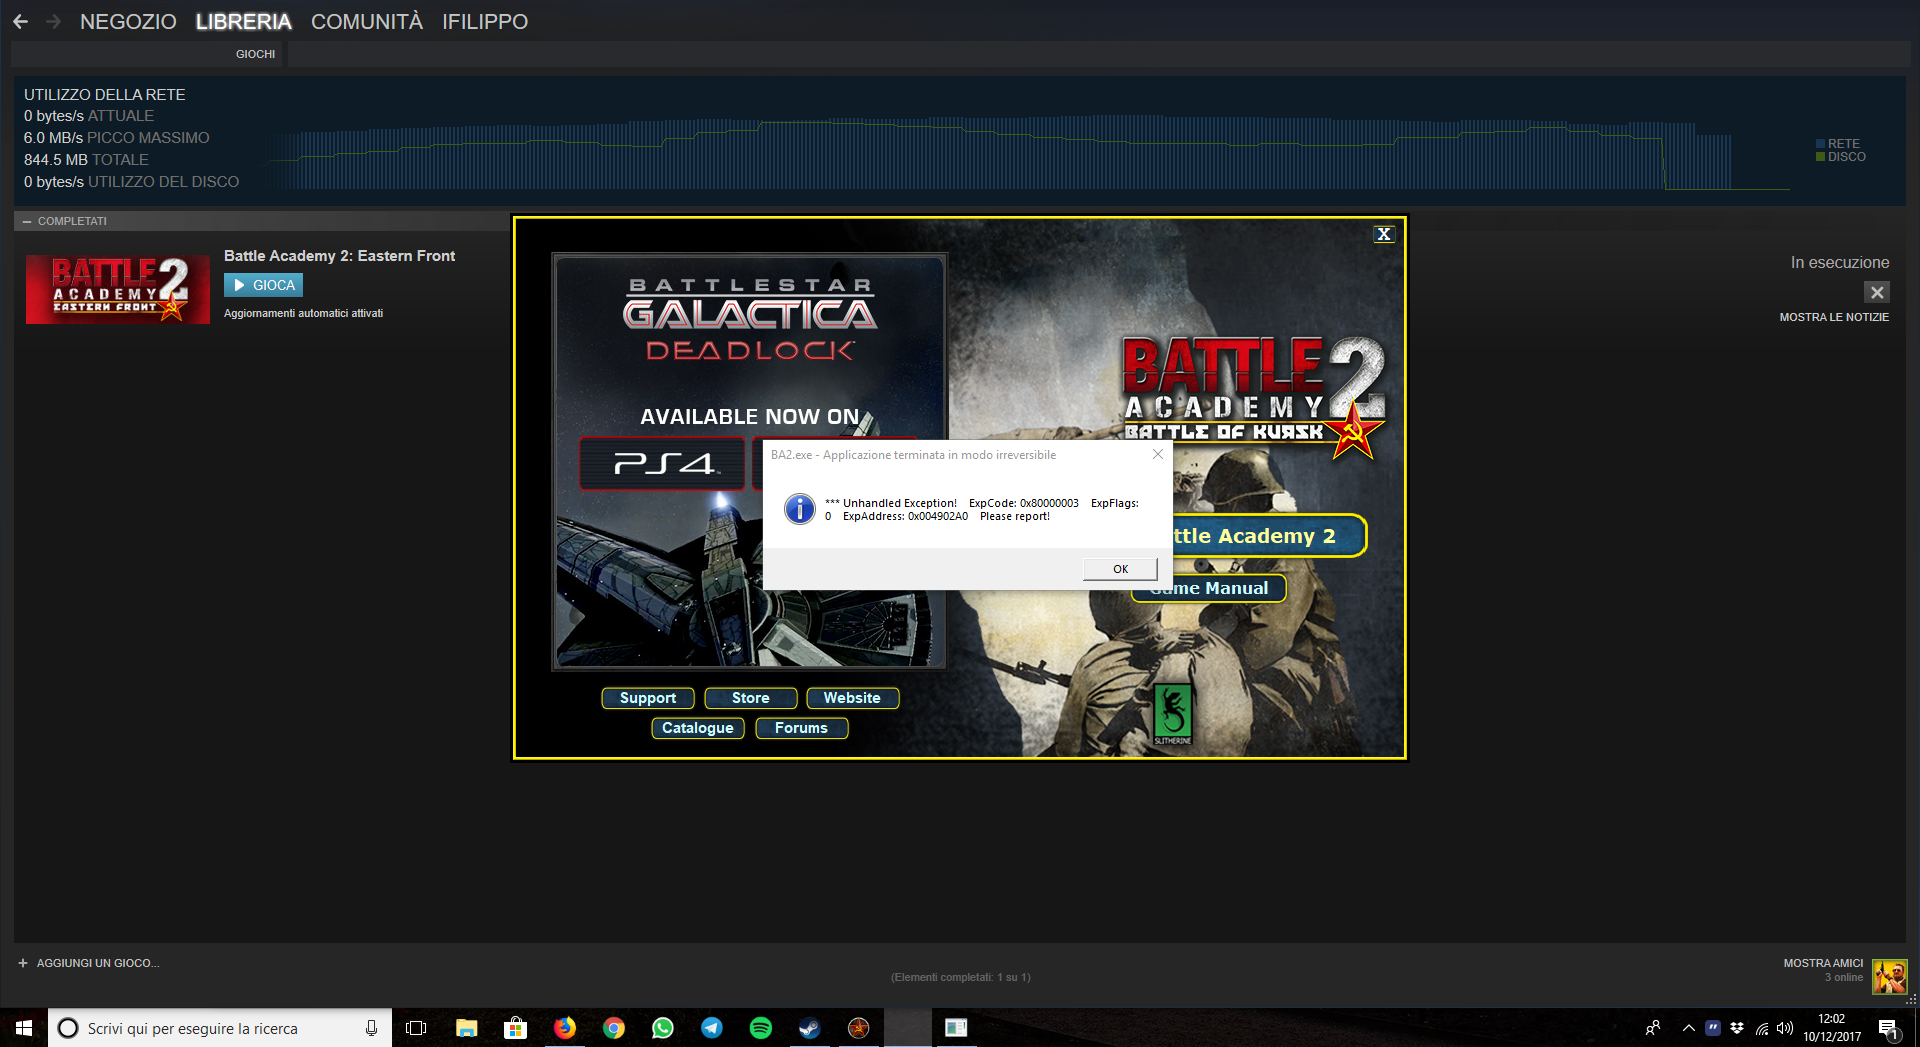This screenshot has width=1920, height=1047.
Task: Click the PS4 platform banner
Action: point(663,463)
